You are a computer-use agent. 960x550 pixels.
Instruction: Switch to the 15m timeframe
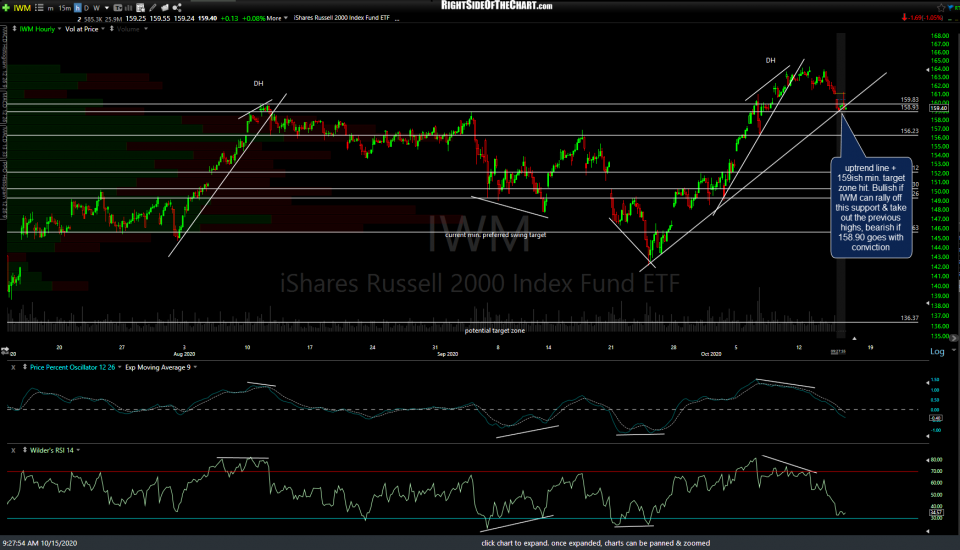(x=65, y=8)
